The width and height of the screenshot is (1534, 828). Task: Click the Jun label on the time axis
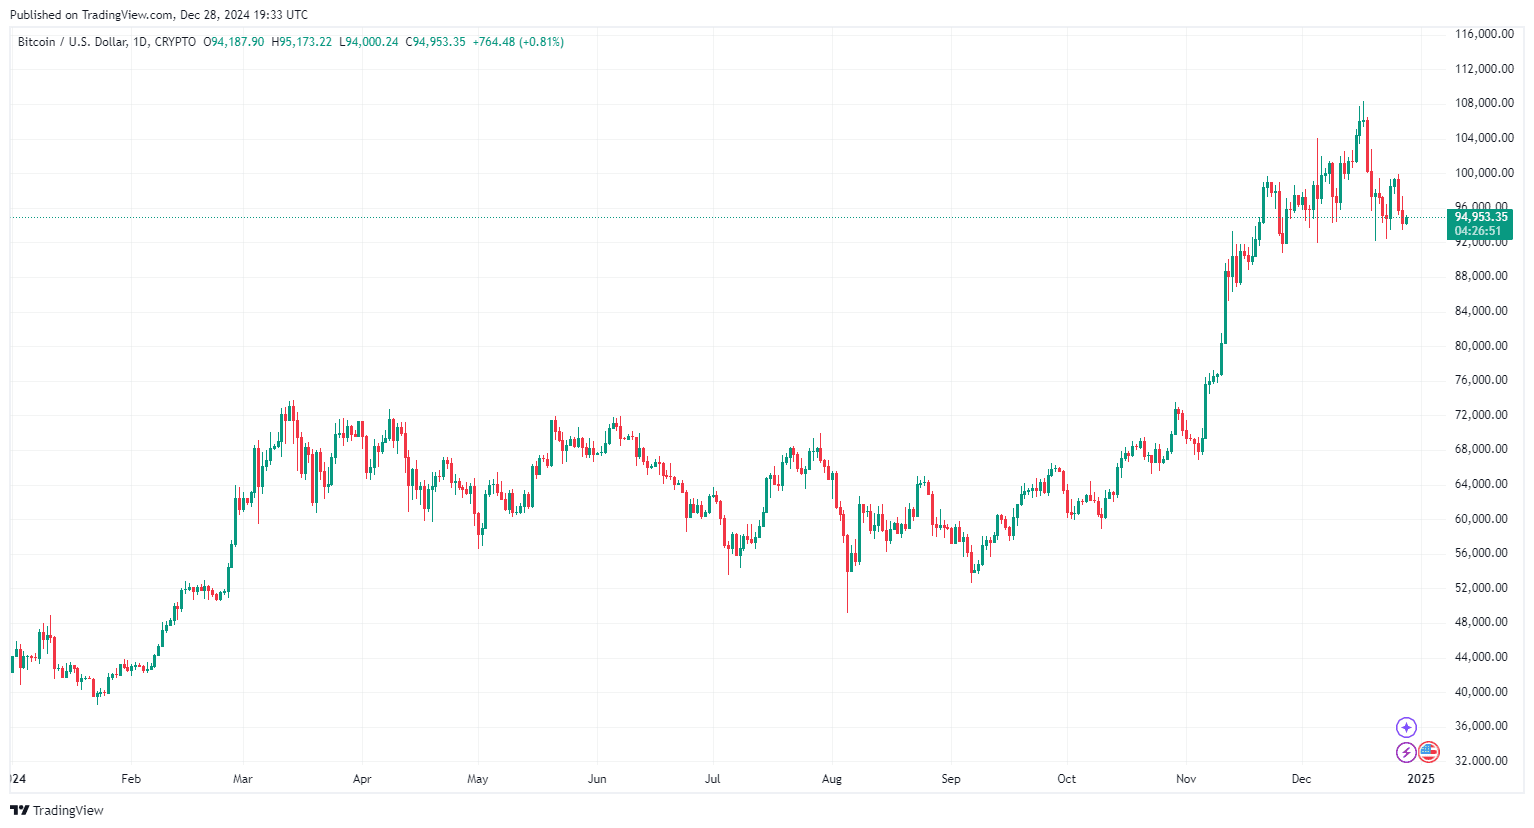[597, 779]
